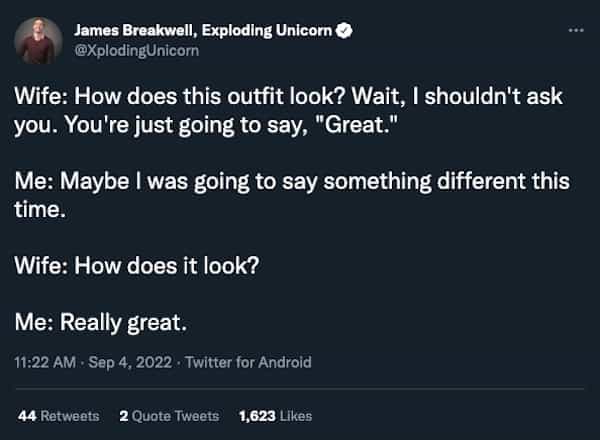Open the three-dot more options menu
The height and width of the screenshot is (440, 600).
click(x=574, y=30)
